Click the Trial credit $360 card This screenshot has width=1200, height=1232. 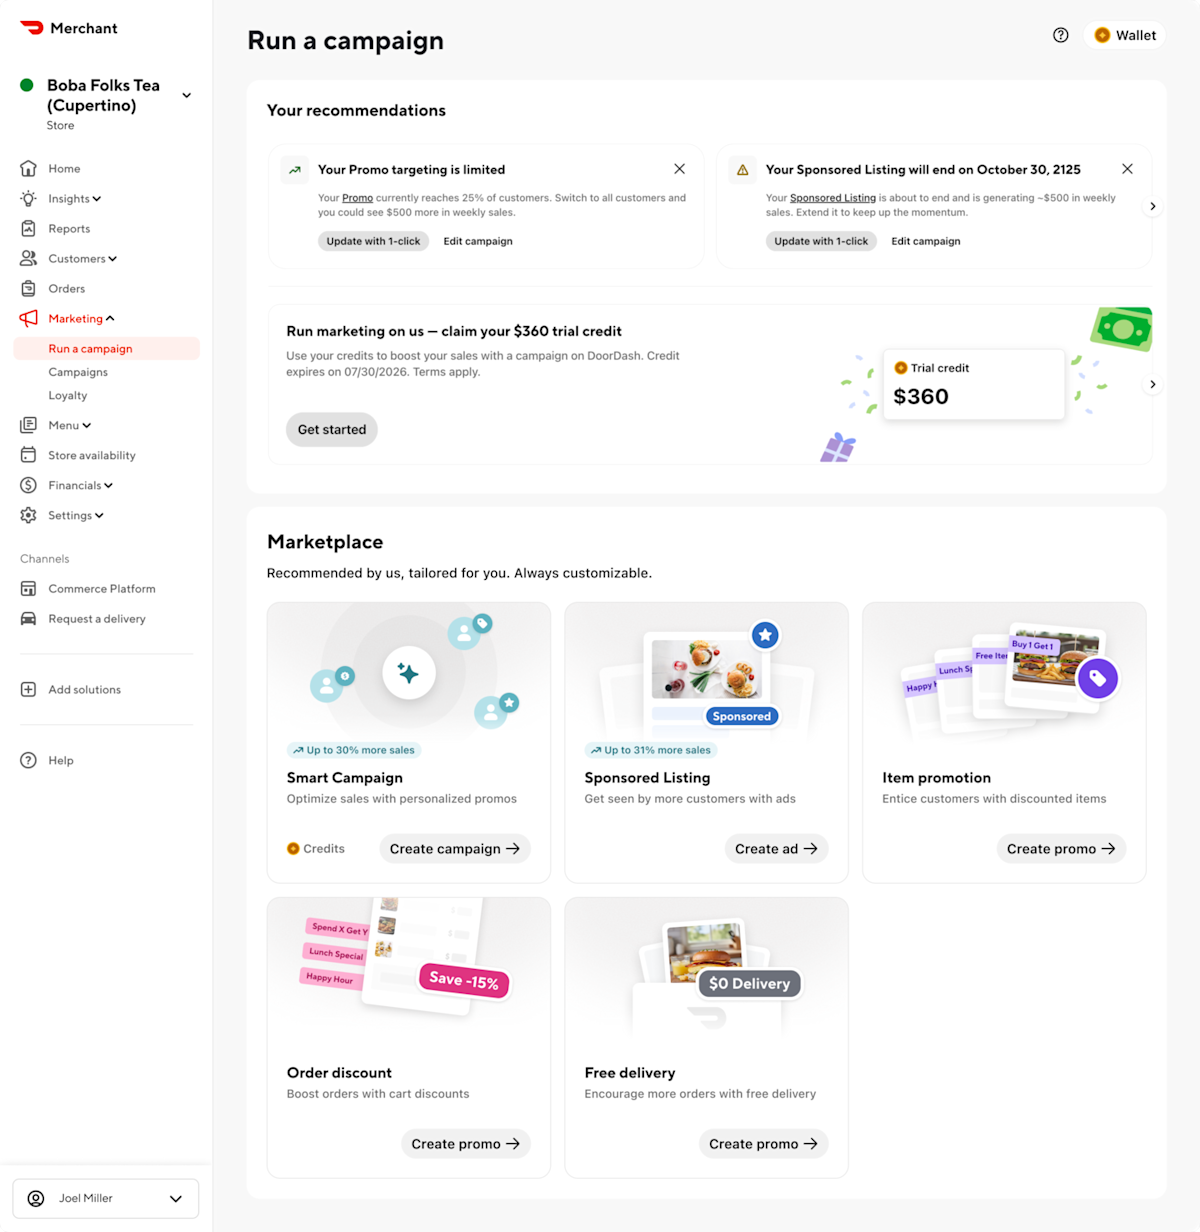[x=973, y=384]
